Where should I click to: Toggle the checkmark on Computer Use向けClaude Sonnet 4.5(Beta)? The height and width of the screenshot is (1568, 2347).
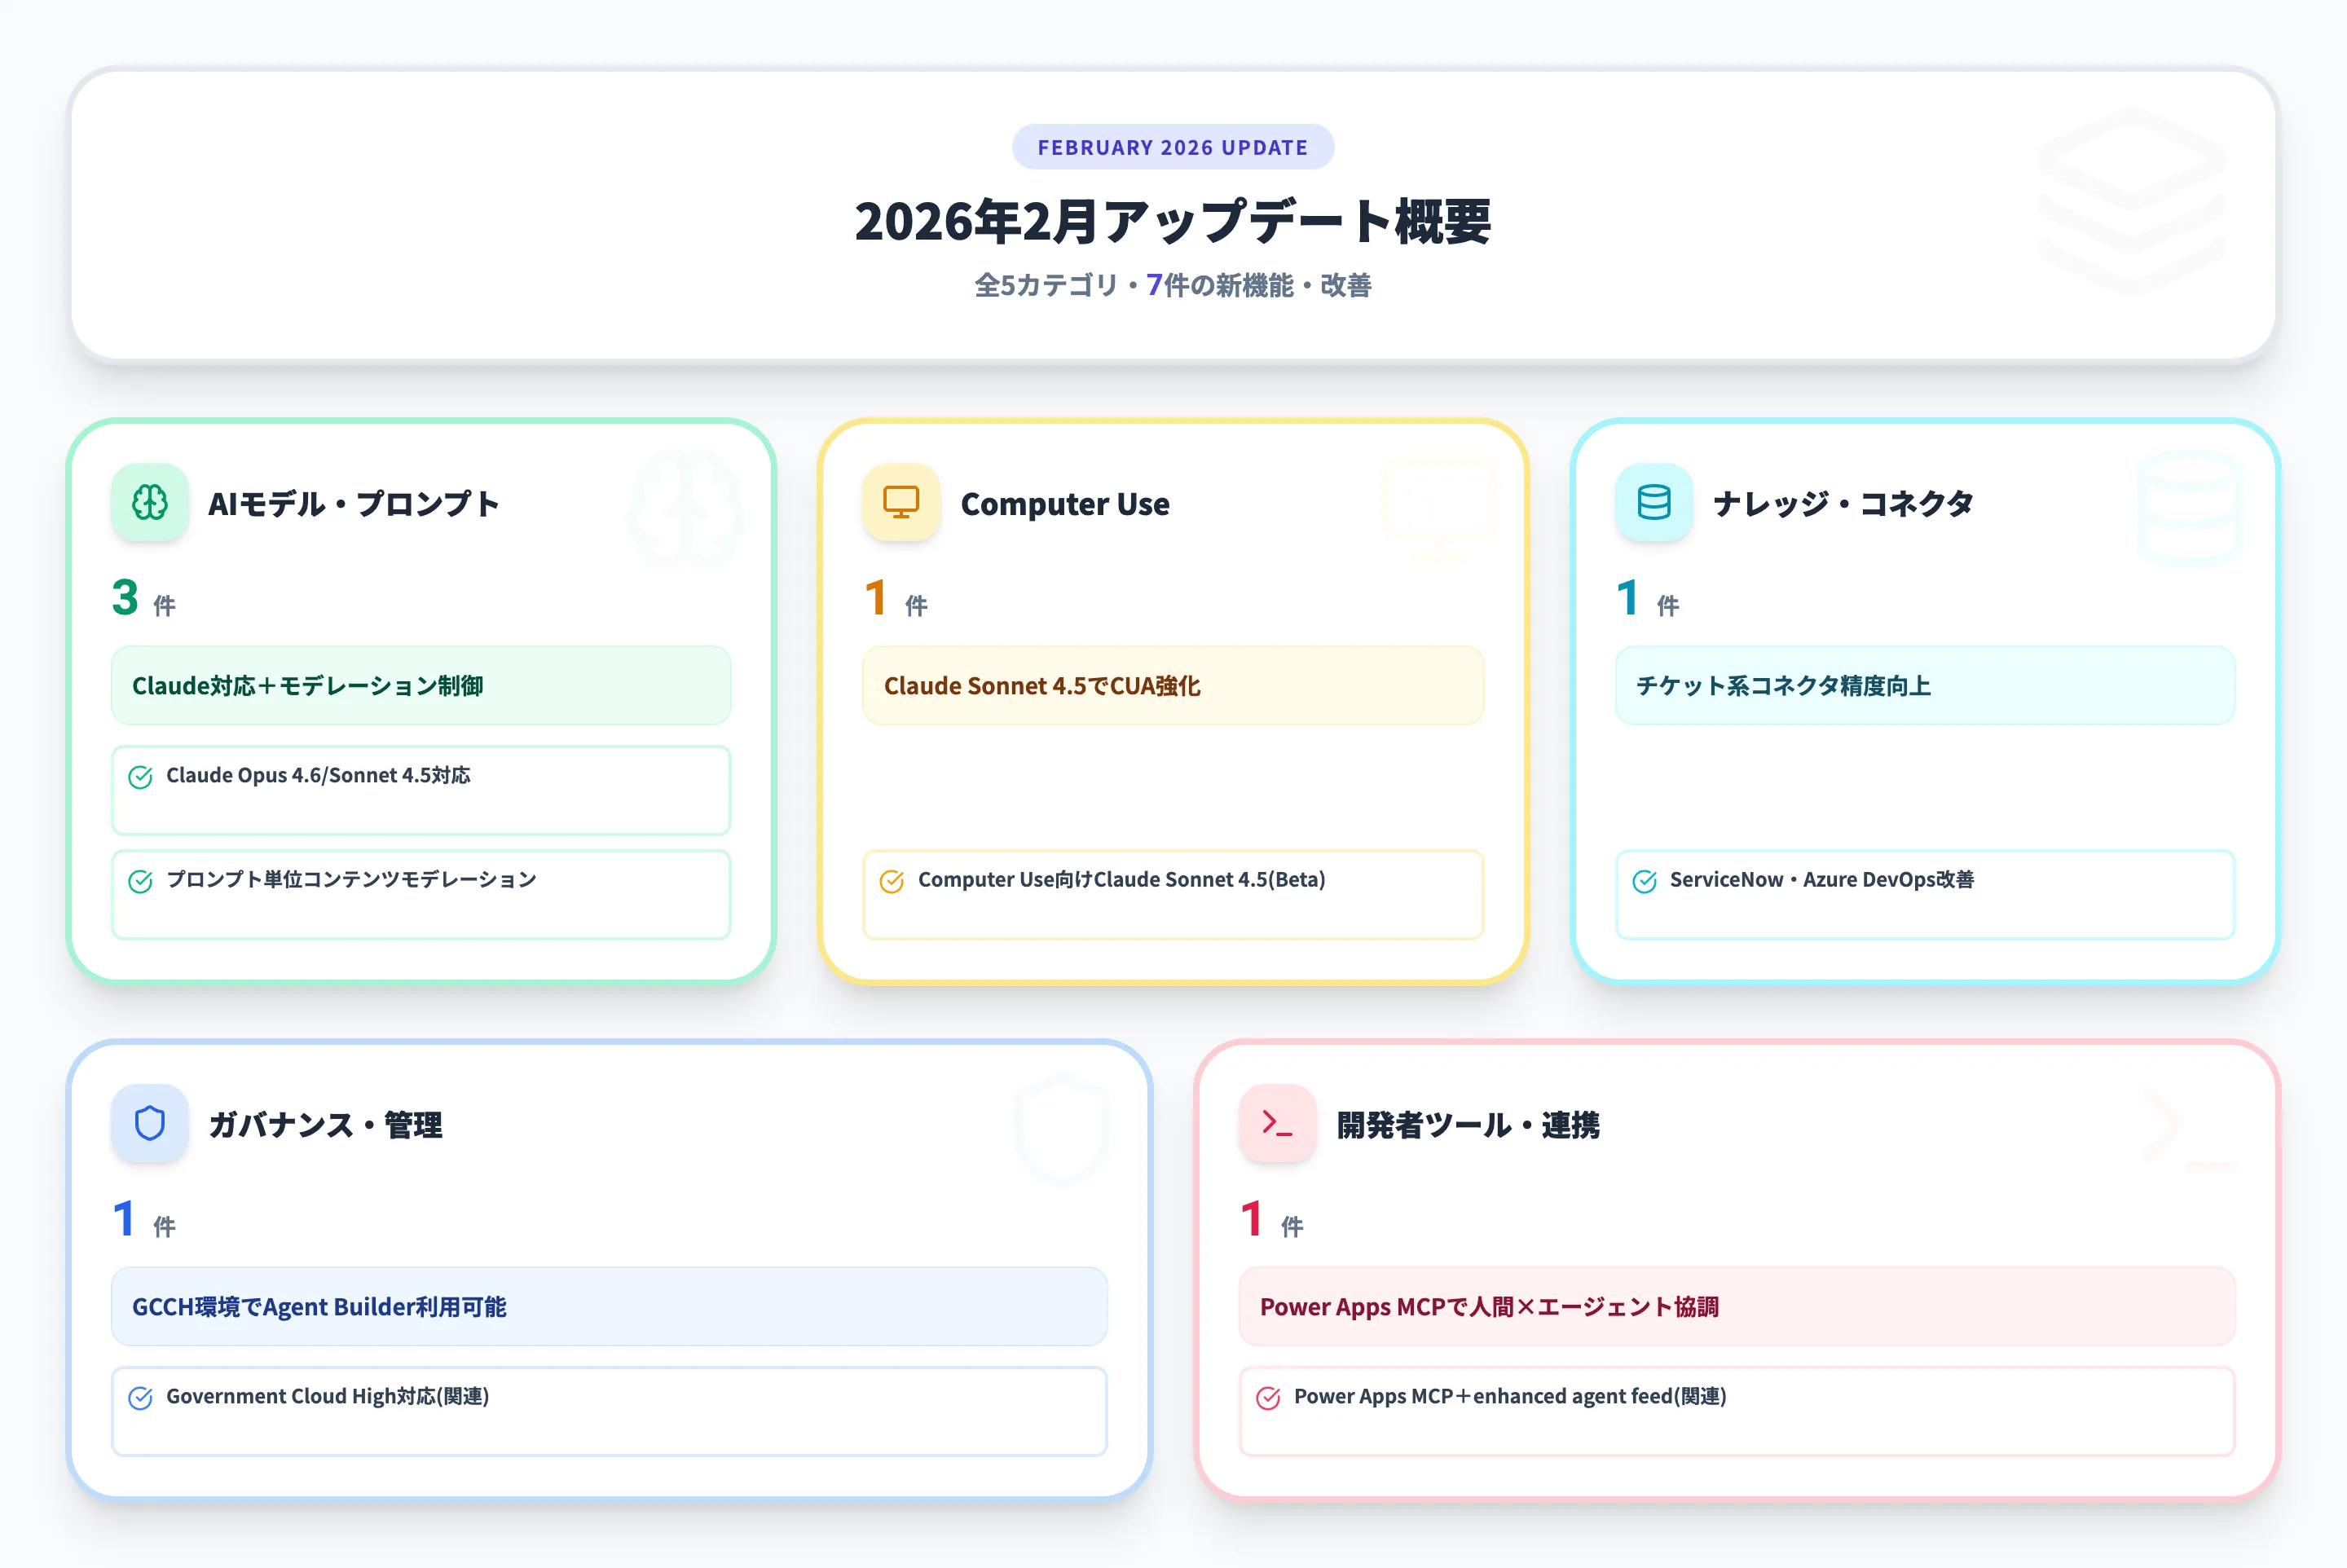coord(891,880)
